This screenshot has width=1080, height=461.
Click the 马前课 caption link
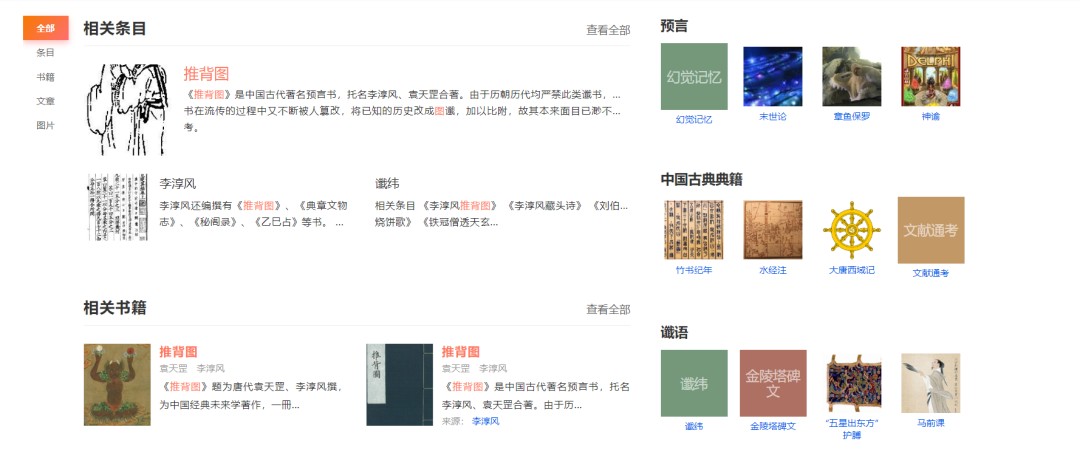point(931,423)
